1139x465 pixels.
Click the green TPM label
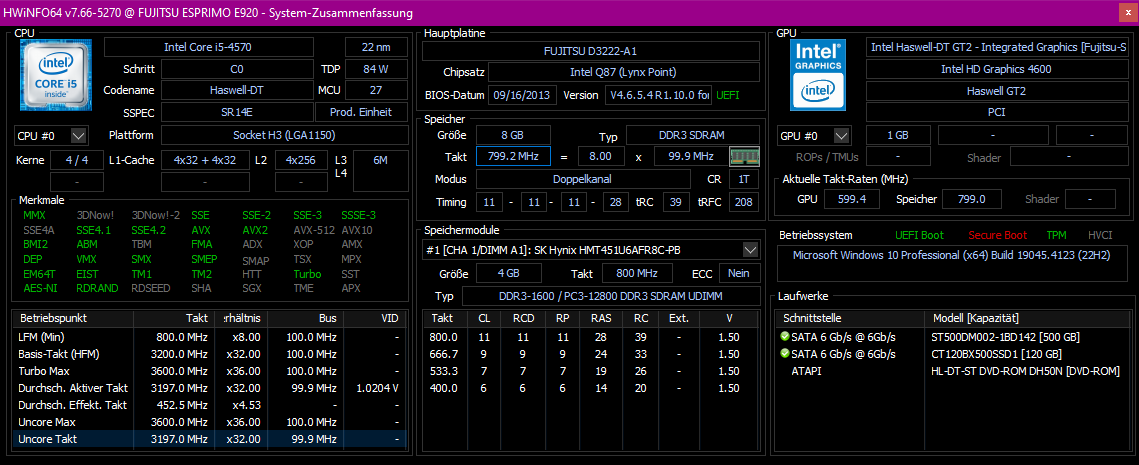coord(1056,235)
